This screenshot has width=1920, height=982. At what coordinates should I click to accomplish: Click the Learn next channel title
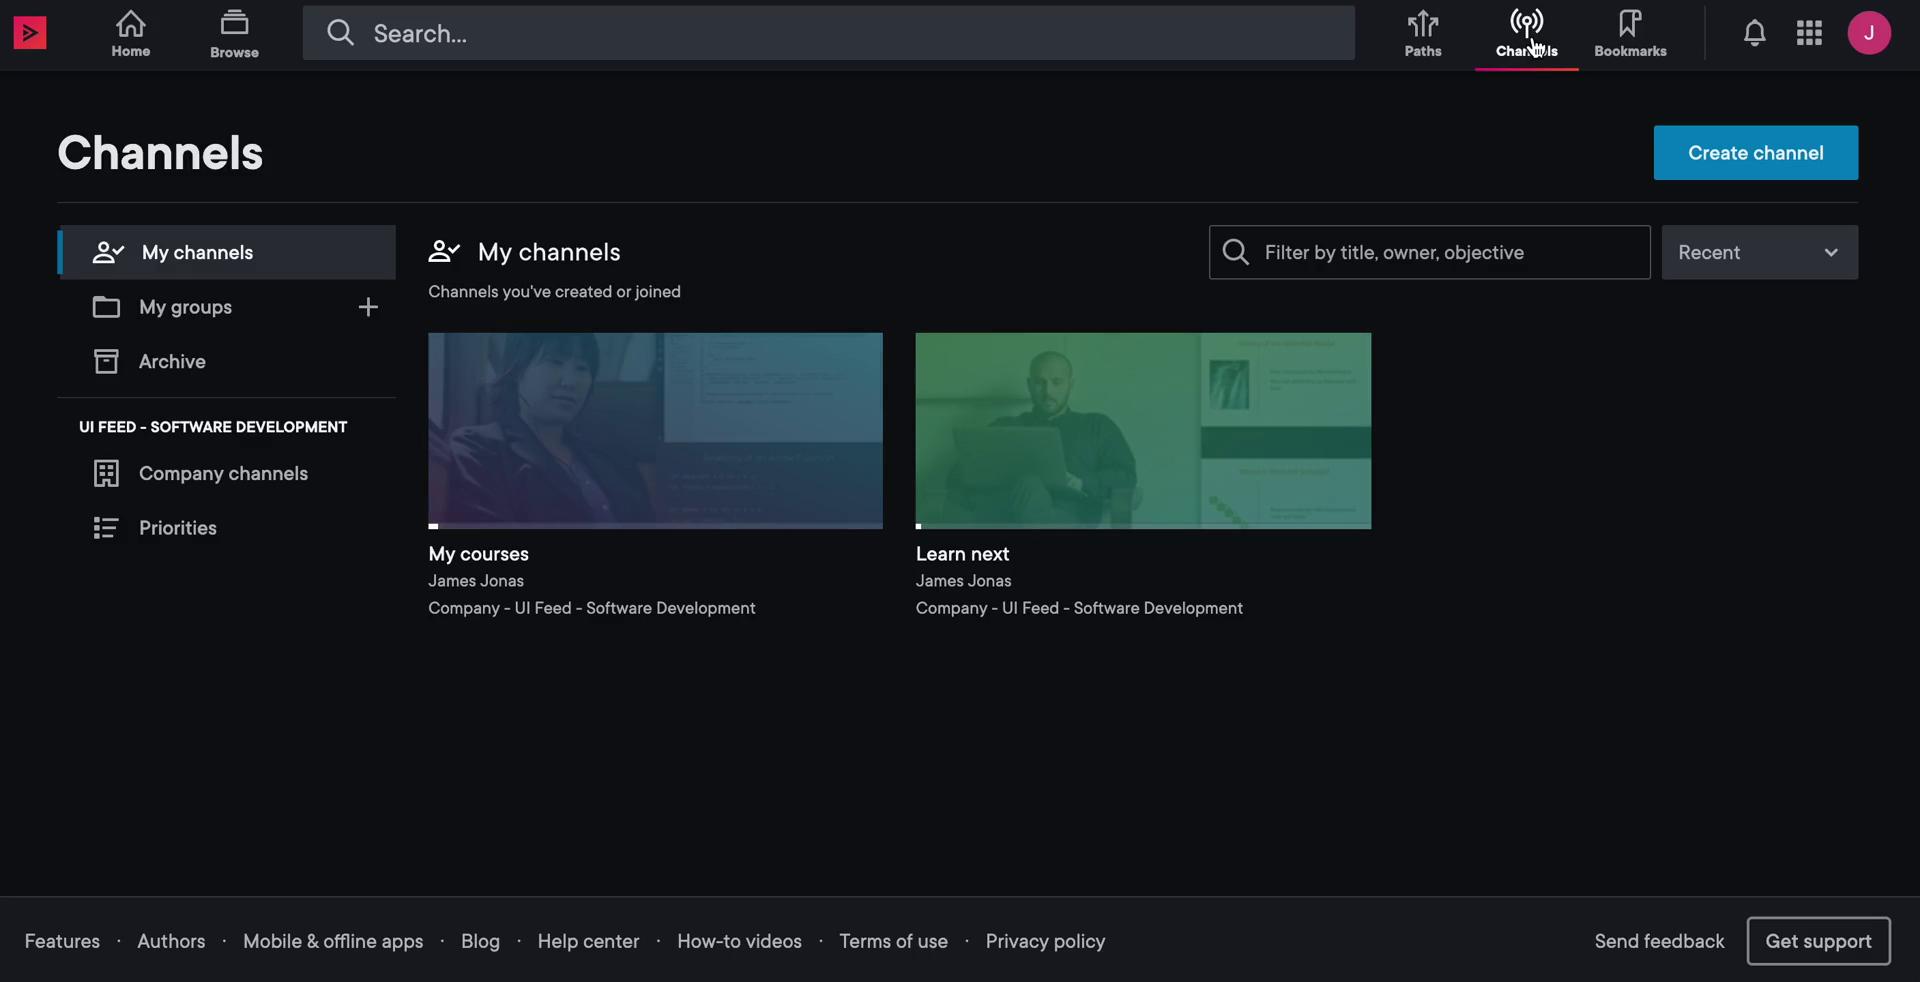tap(962, 554)
